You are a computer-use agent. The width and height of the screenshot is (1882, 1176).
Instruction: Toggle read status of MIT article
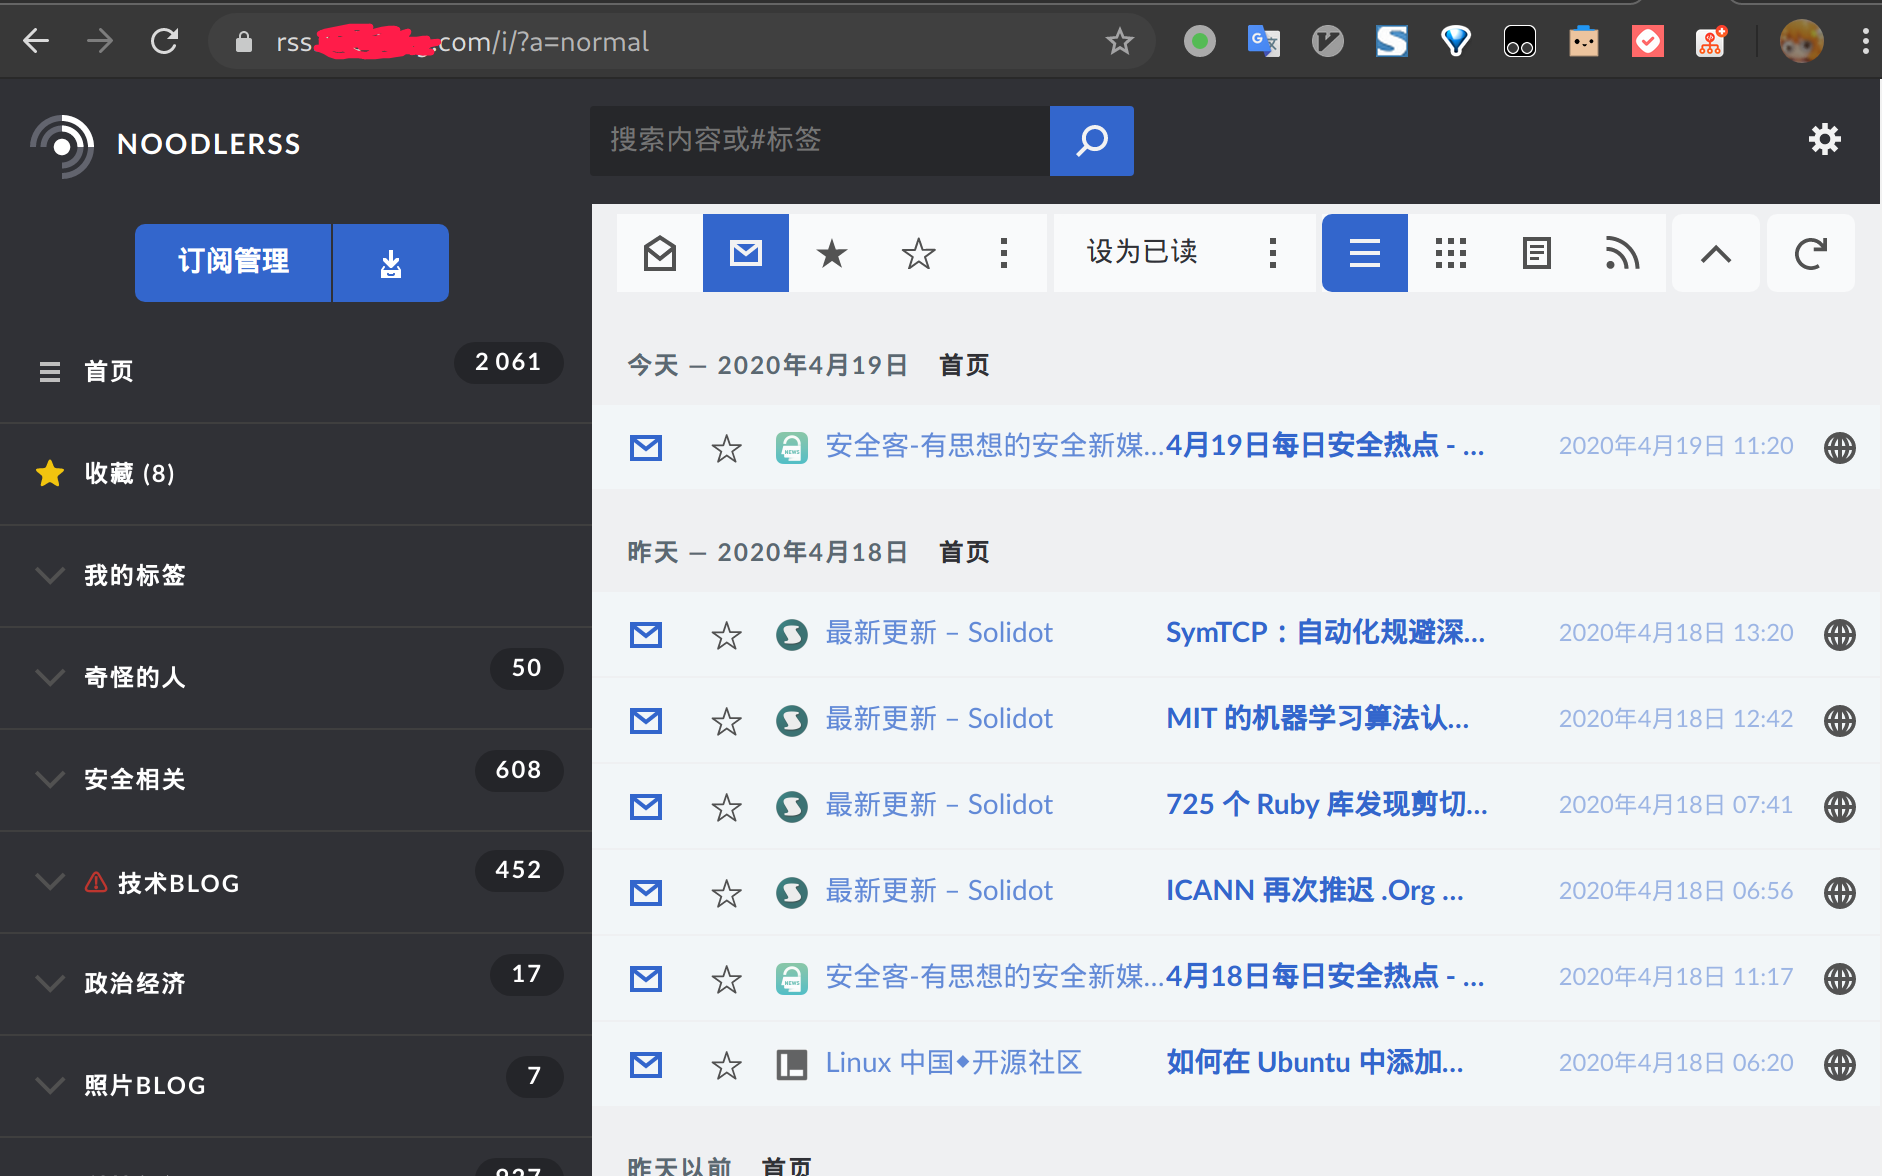pos(646,720)
